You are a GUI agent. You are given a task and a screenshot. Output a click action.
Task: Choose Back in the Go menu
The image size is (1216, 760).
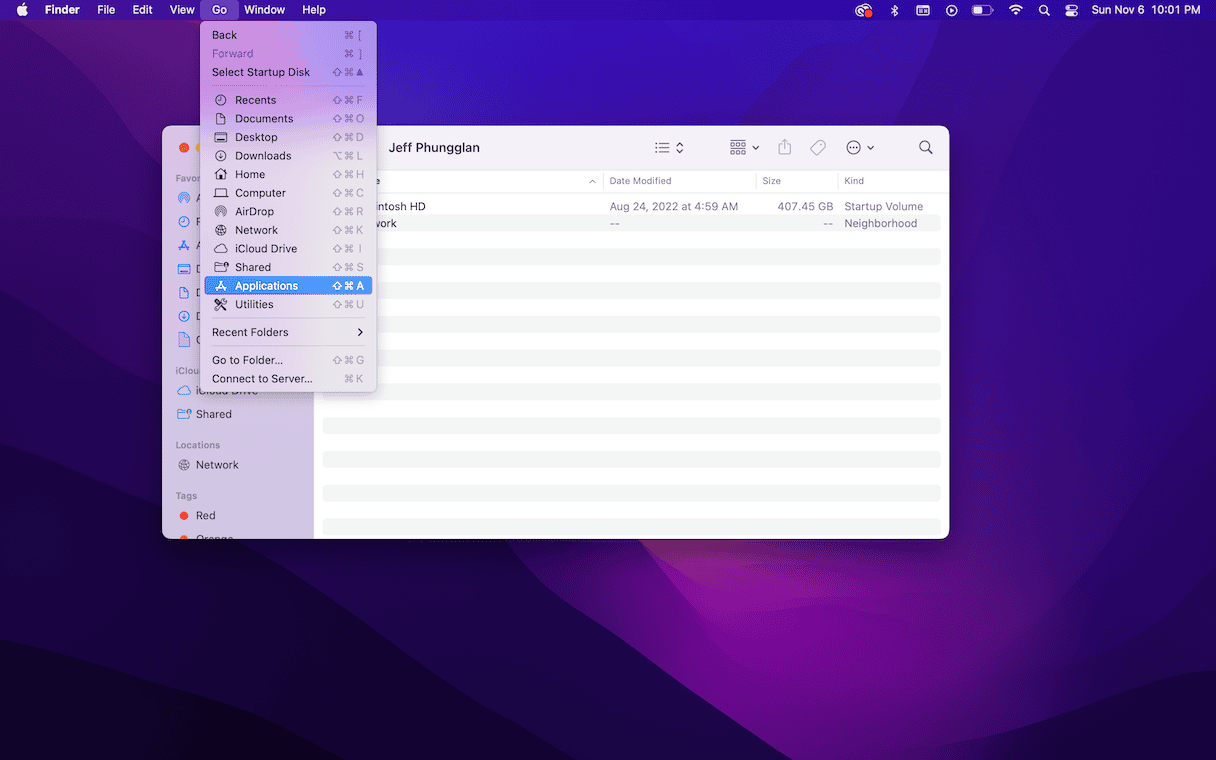[288, 35]
